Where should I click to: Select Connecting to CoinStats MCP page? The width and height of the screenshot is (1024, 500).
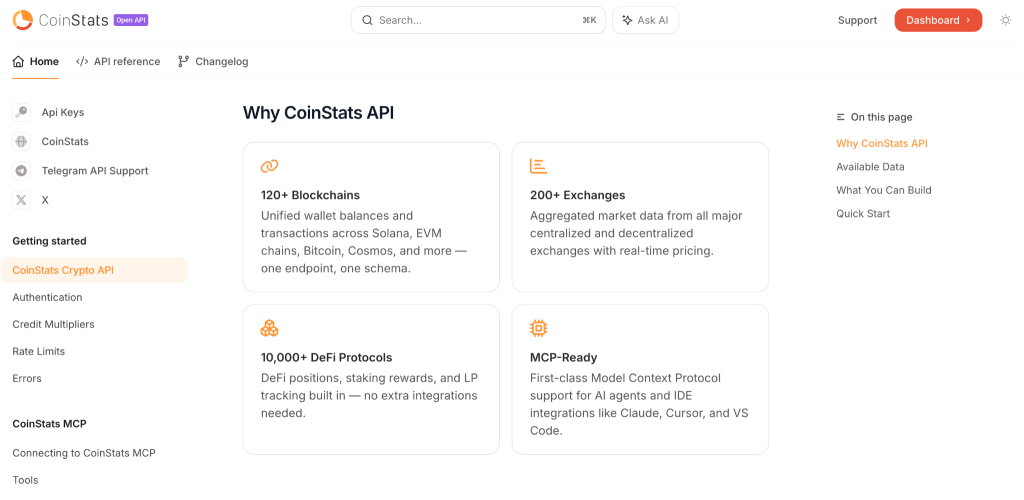(x=84, y=453)
